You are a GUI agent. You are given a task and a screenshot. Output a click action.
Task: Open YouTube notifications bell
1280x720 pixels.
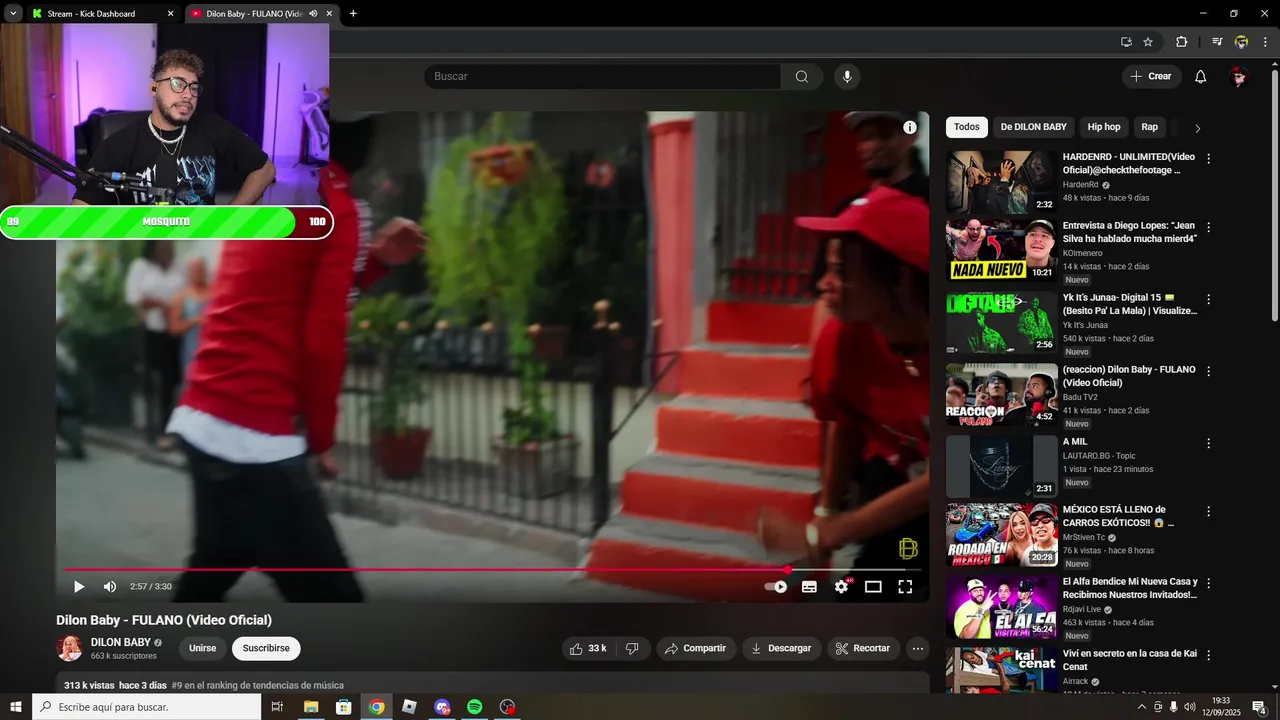[1201, 77]
